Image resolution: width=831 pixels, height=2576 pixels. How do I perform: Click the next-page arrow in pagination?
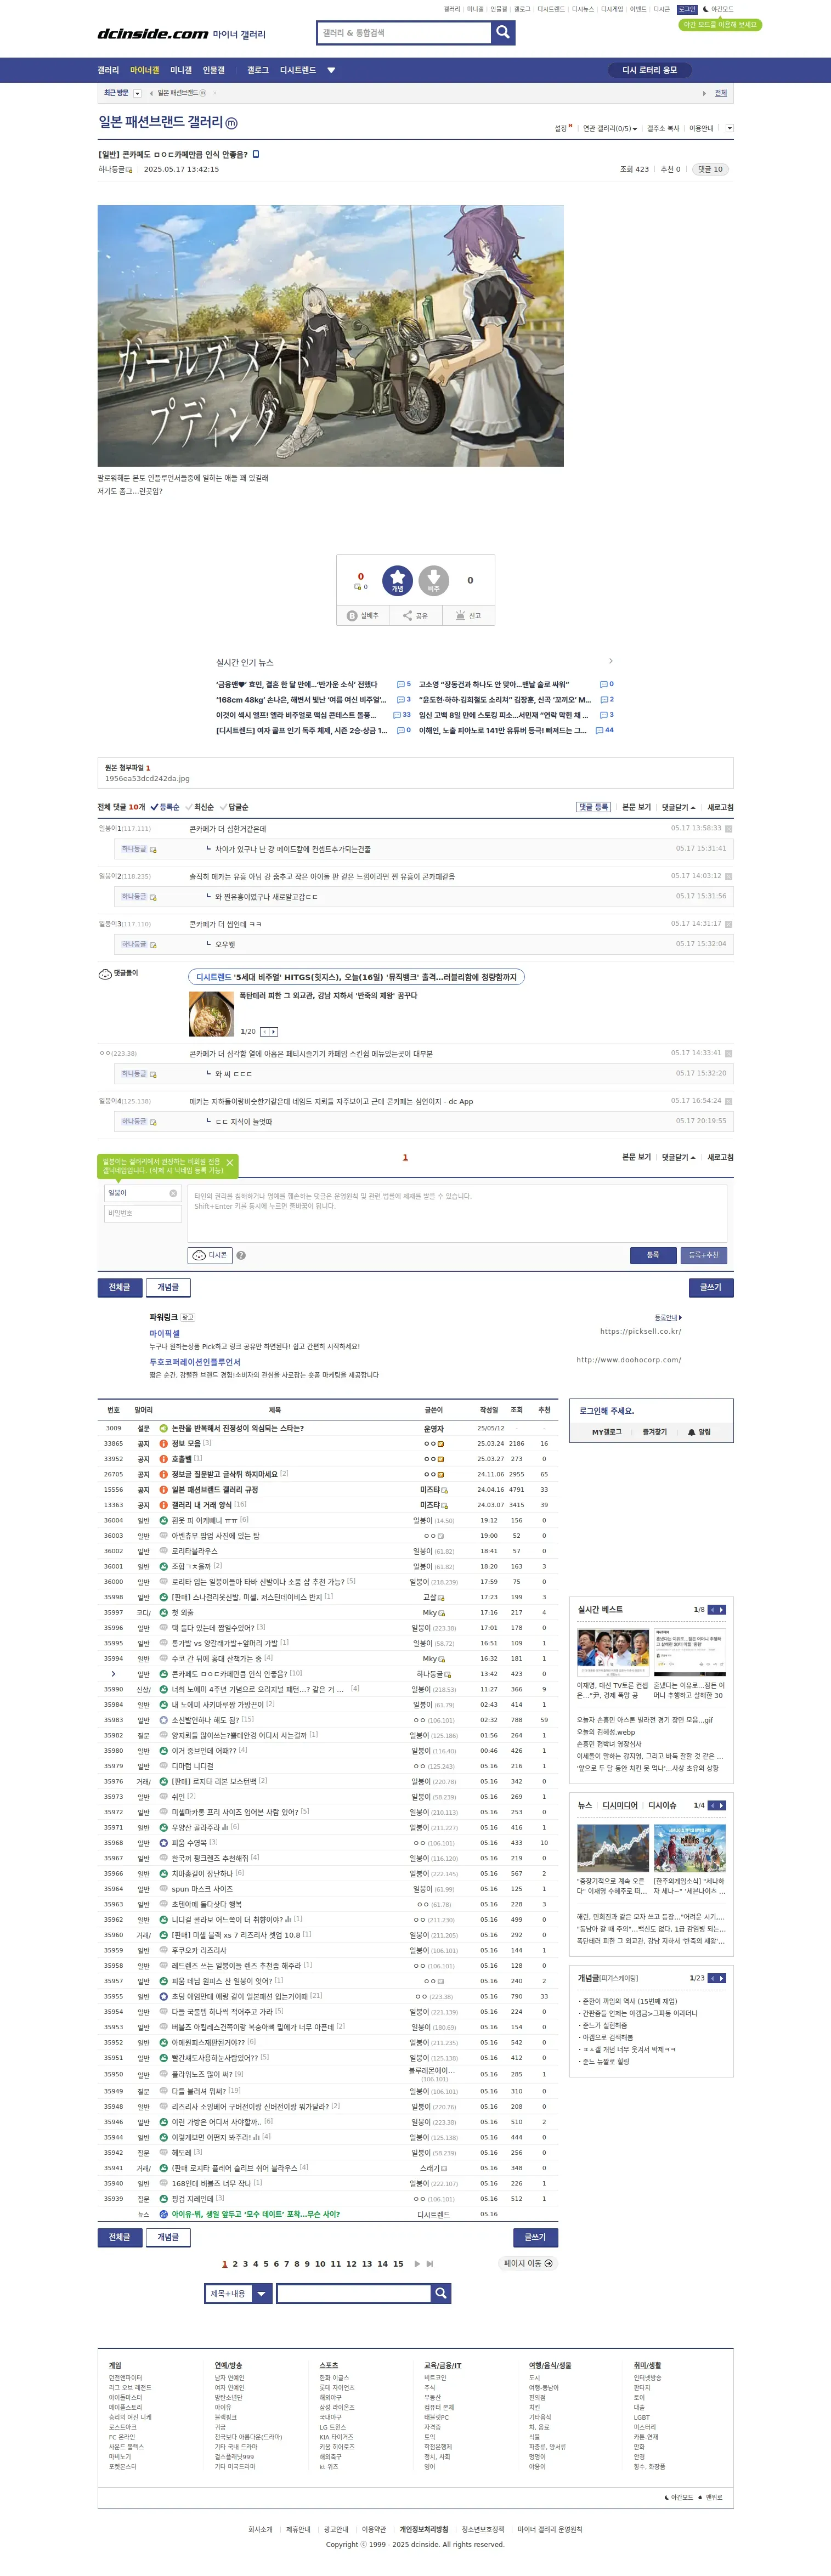coord(417,2264)
